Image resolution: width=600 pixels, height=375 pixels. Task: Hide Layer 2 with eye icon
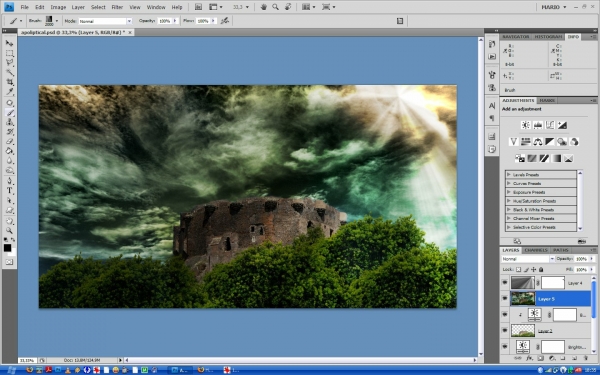point(505,330)
